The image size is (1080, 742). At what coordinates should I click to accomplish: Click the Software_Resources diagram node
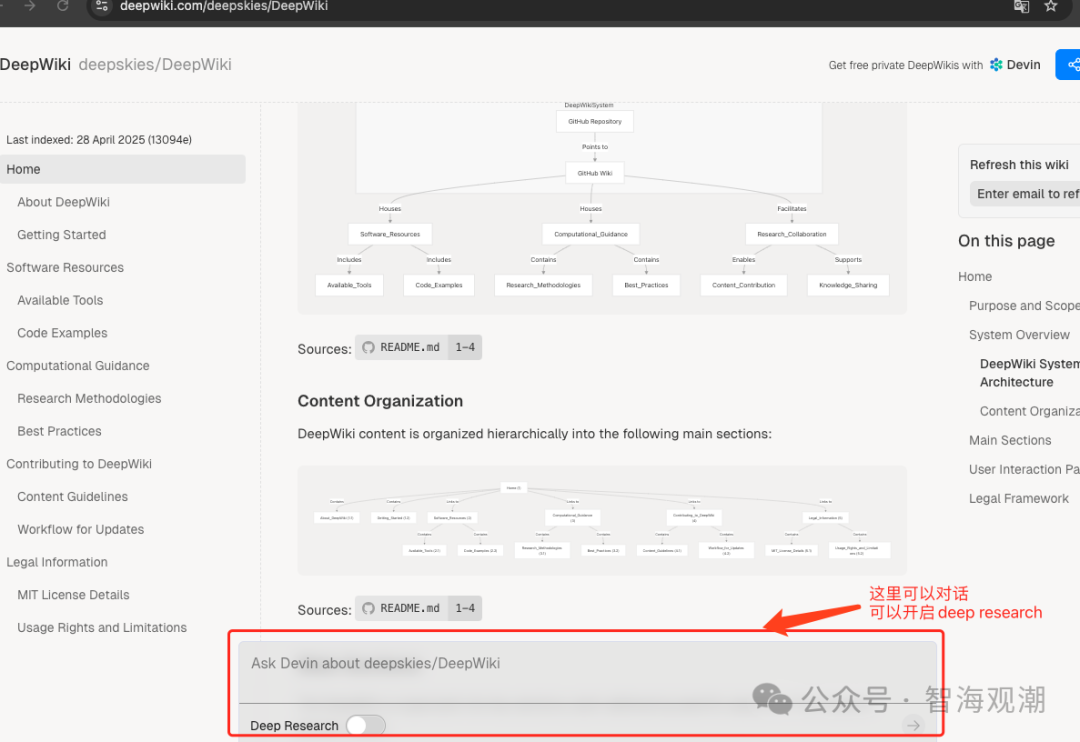pos(390,234)
